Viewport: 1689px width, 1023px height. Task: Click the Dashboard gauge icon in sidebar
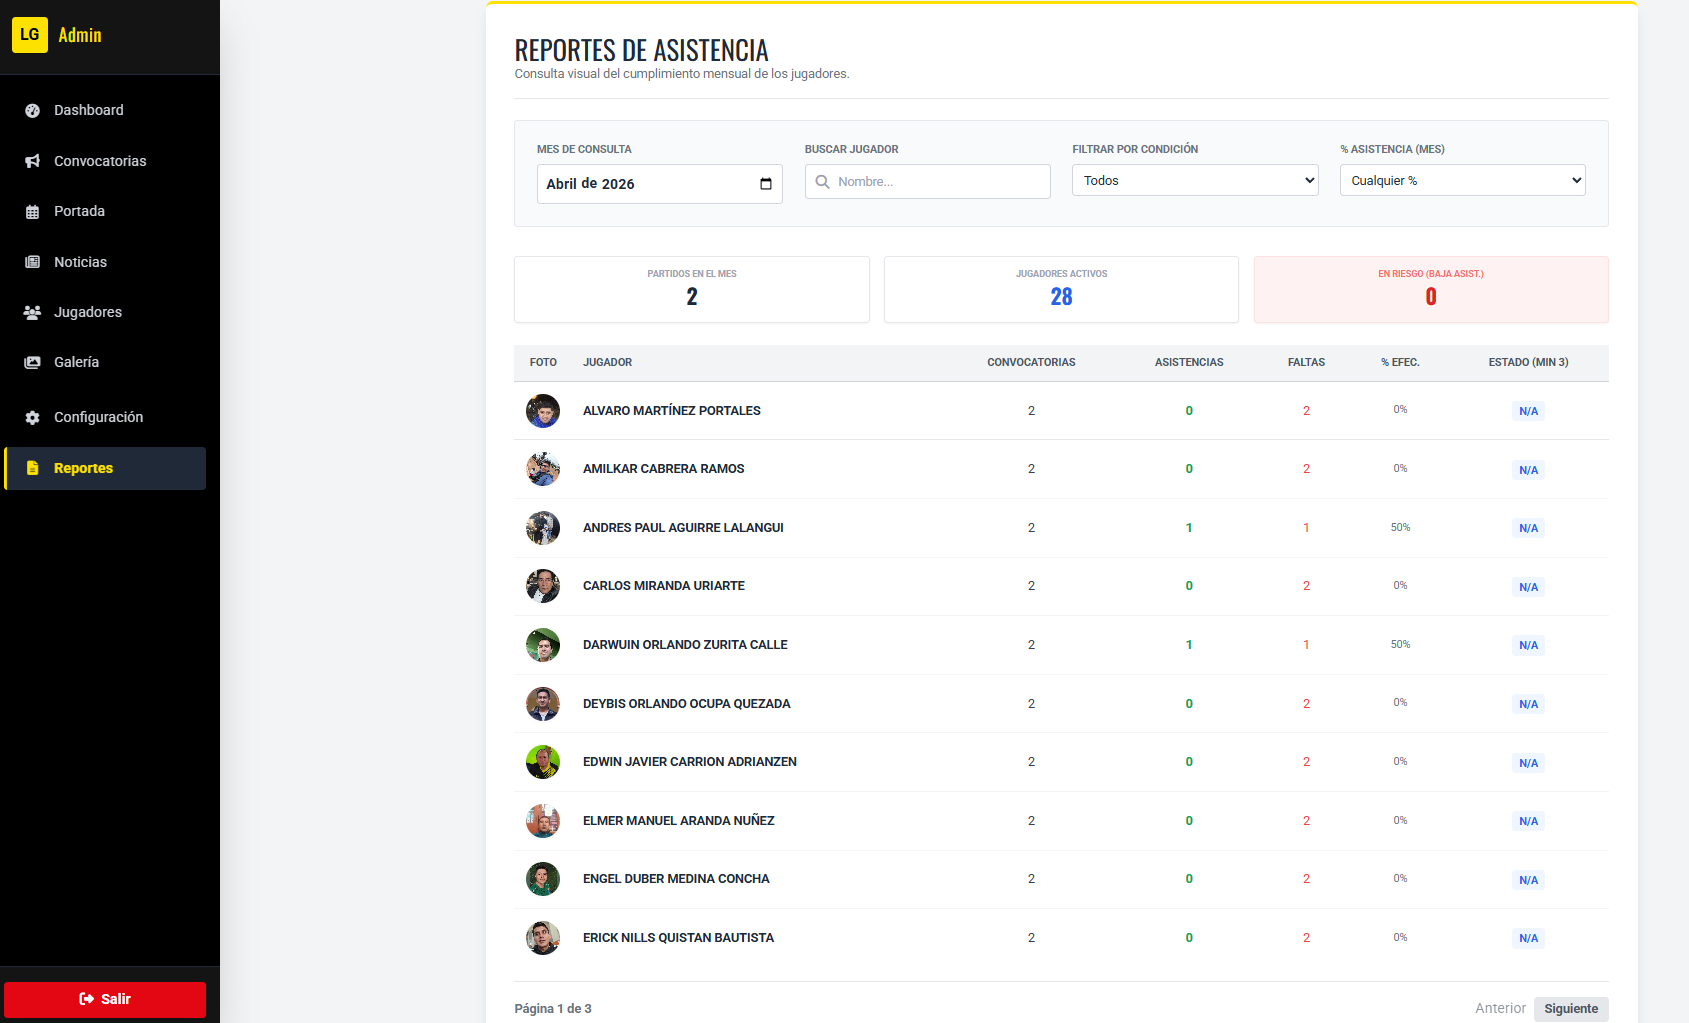[32, 111]
